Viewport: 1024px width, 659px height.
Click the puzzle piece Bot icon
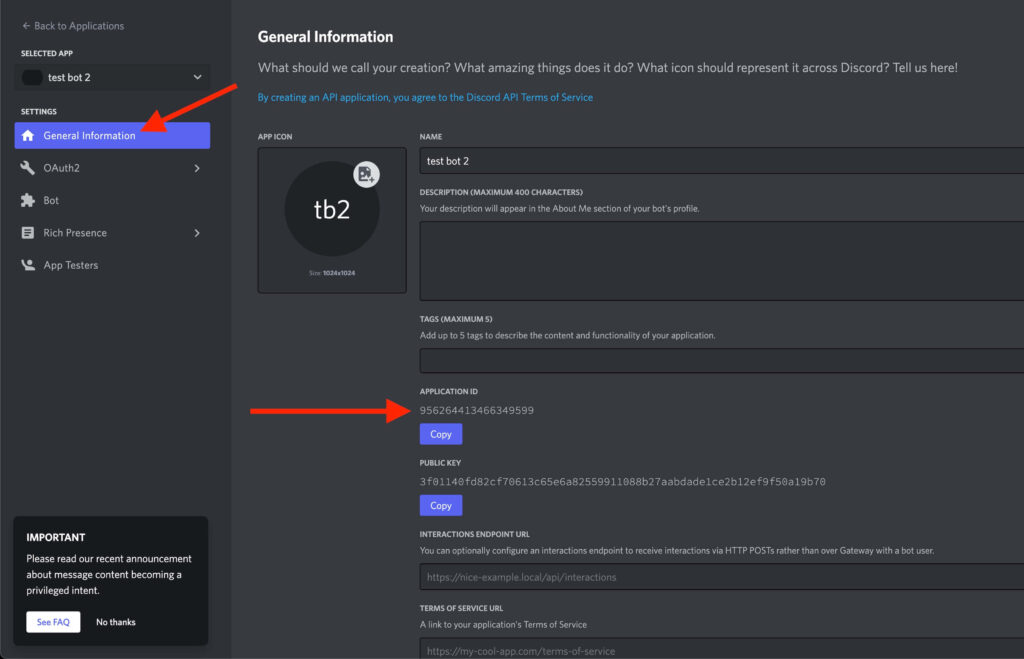click(x=27, y=200)
